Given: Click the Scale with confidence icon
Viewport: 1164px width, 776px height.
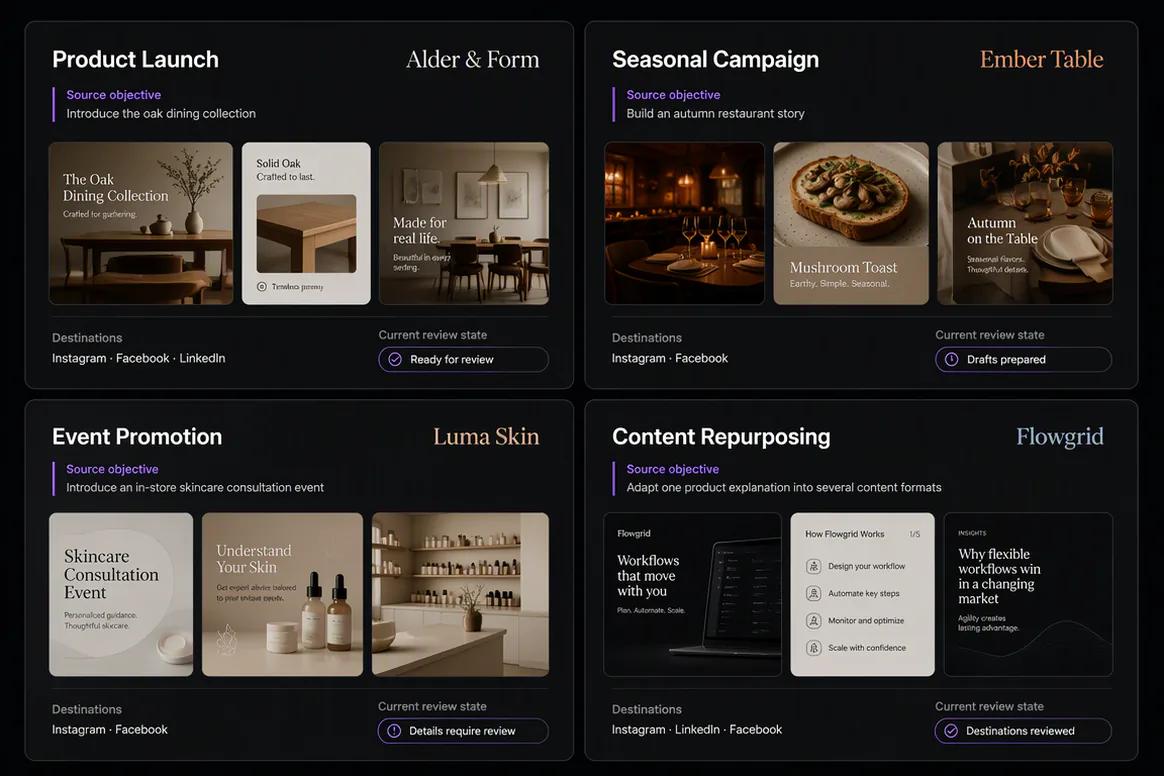Looking at the screenshot, I should coord(814,648).
